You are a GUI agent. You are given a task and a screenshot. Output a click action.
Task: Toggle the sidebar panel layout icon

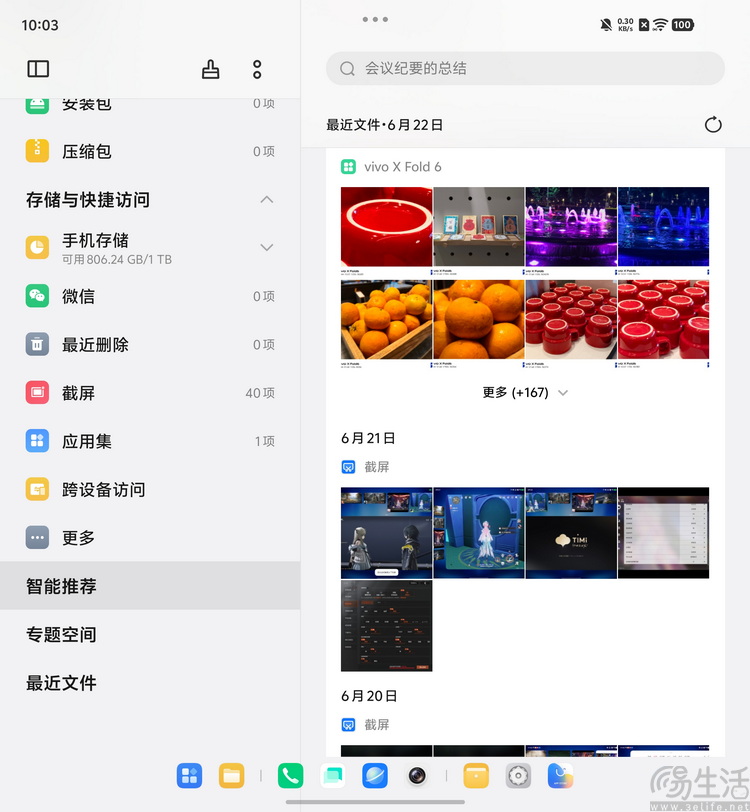pos(38,69)
